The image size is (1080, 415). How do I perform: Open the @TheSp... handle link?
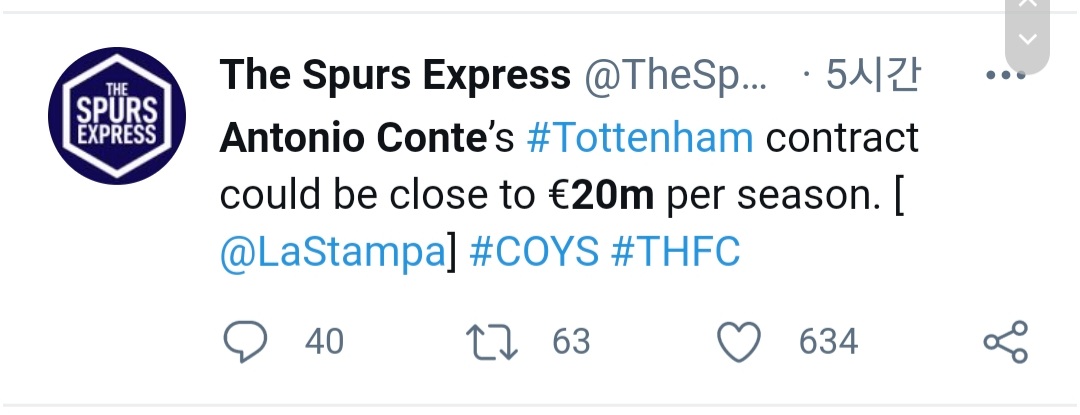[x=675, y=76]
